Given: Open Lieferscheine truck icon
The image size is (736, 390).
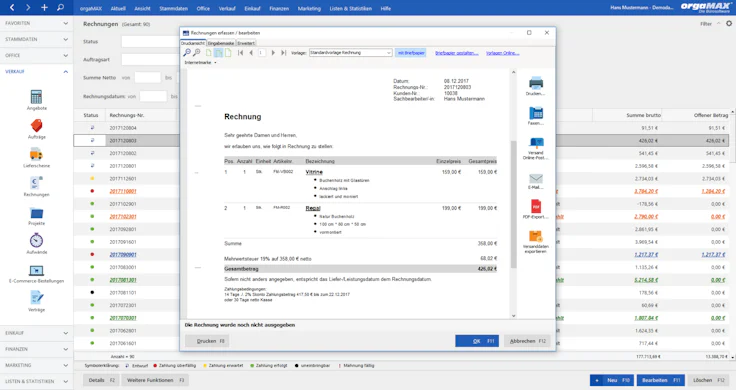Looking at the screenshot, I should [36, 154].
